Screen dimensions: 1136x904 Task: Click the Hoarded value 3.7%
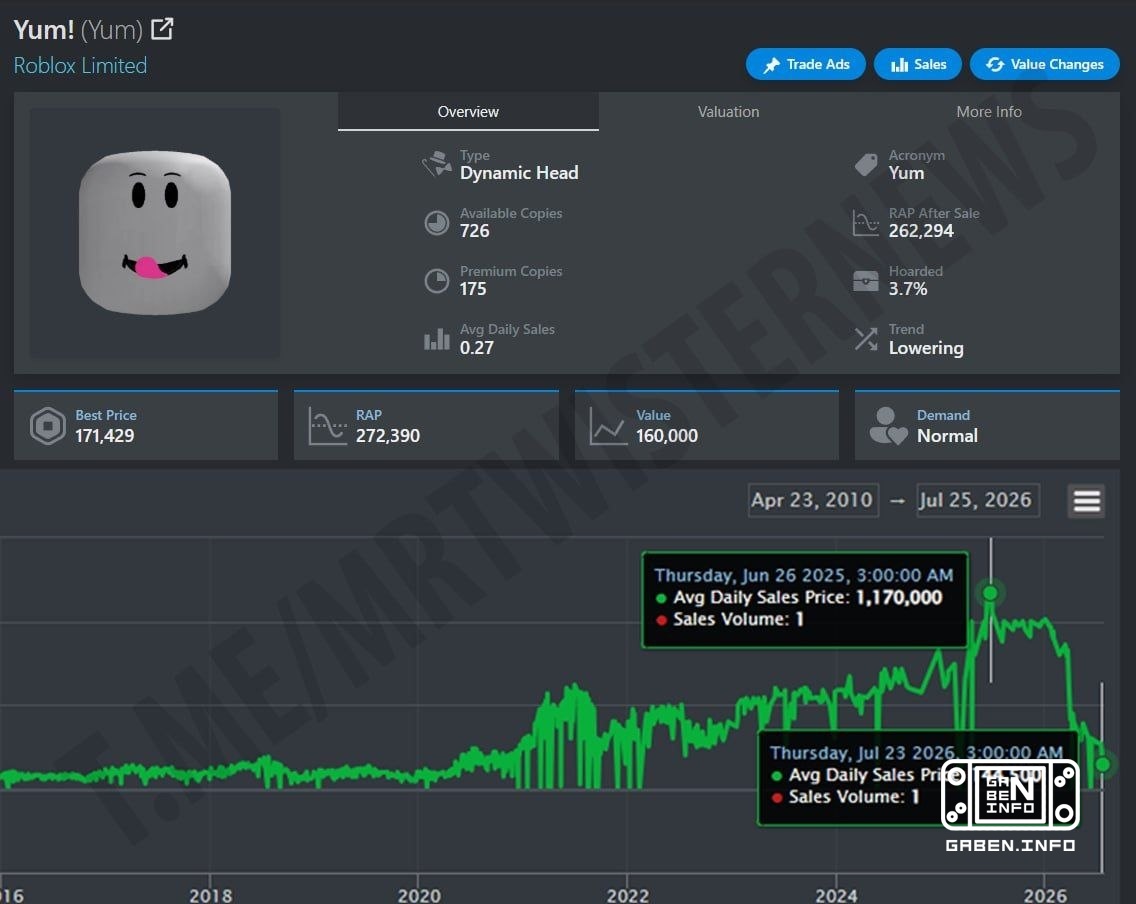tap(908, 289)
